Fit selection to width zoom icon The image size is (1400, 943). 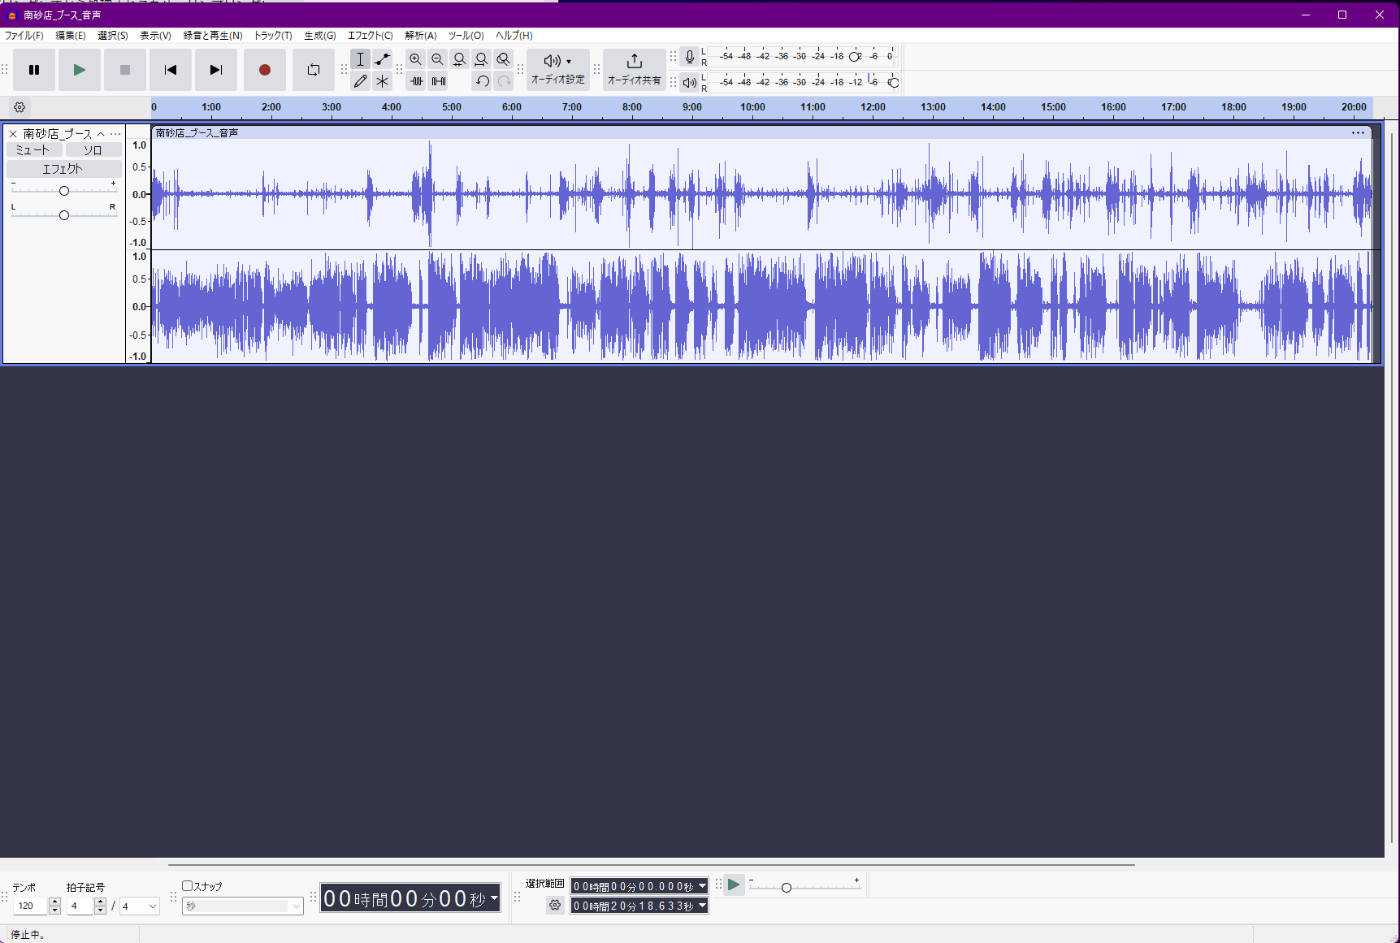(x=459, y=60)
